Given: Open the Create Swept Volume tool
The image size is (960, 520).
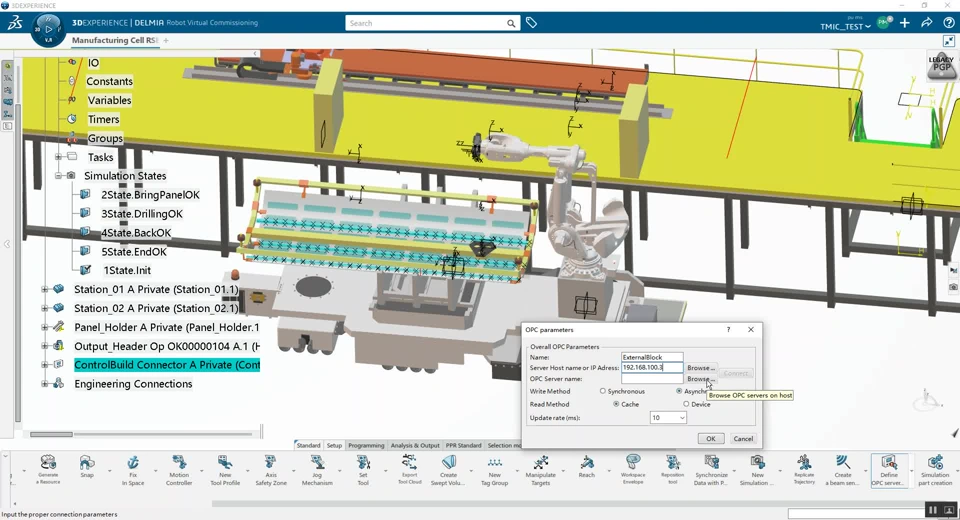Looking at the screenshot, I should click(x=448, y=469).
